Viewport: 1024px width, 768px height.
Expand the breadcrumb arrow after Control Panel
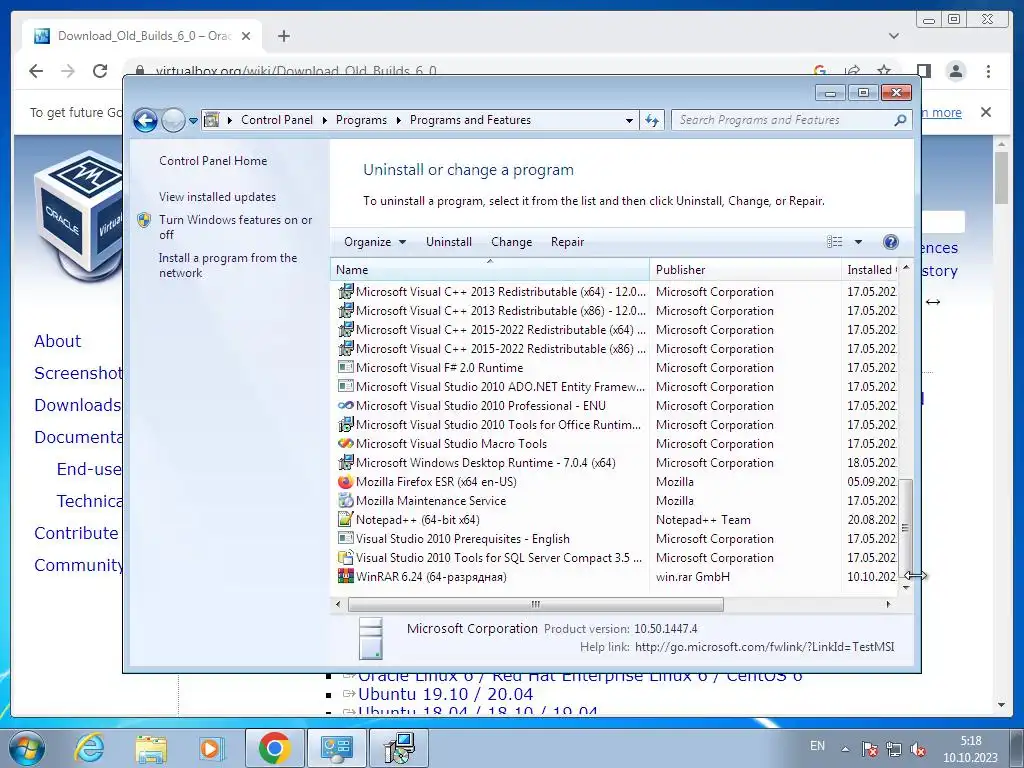pyautogui.click(x=325, y=120)
